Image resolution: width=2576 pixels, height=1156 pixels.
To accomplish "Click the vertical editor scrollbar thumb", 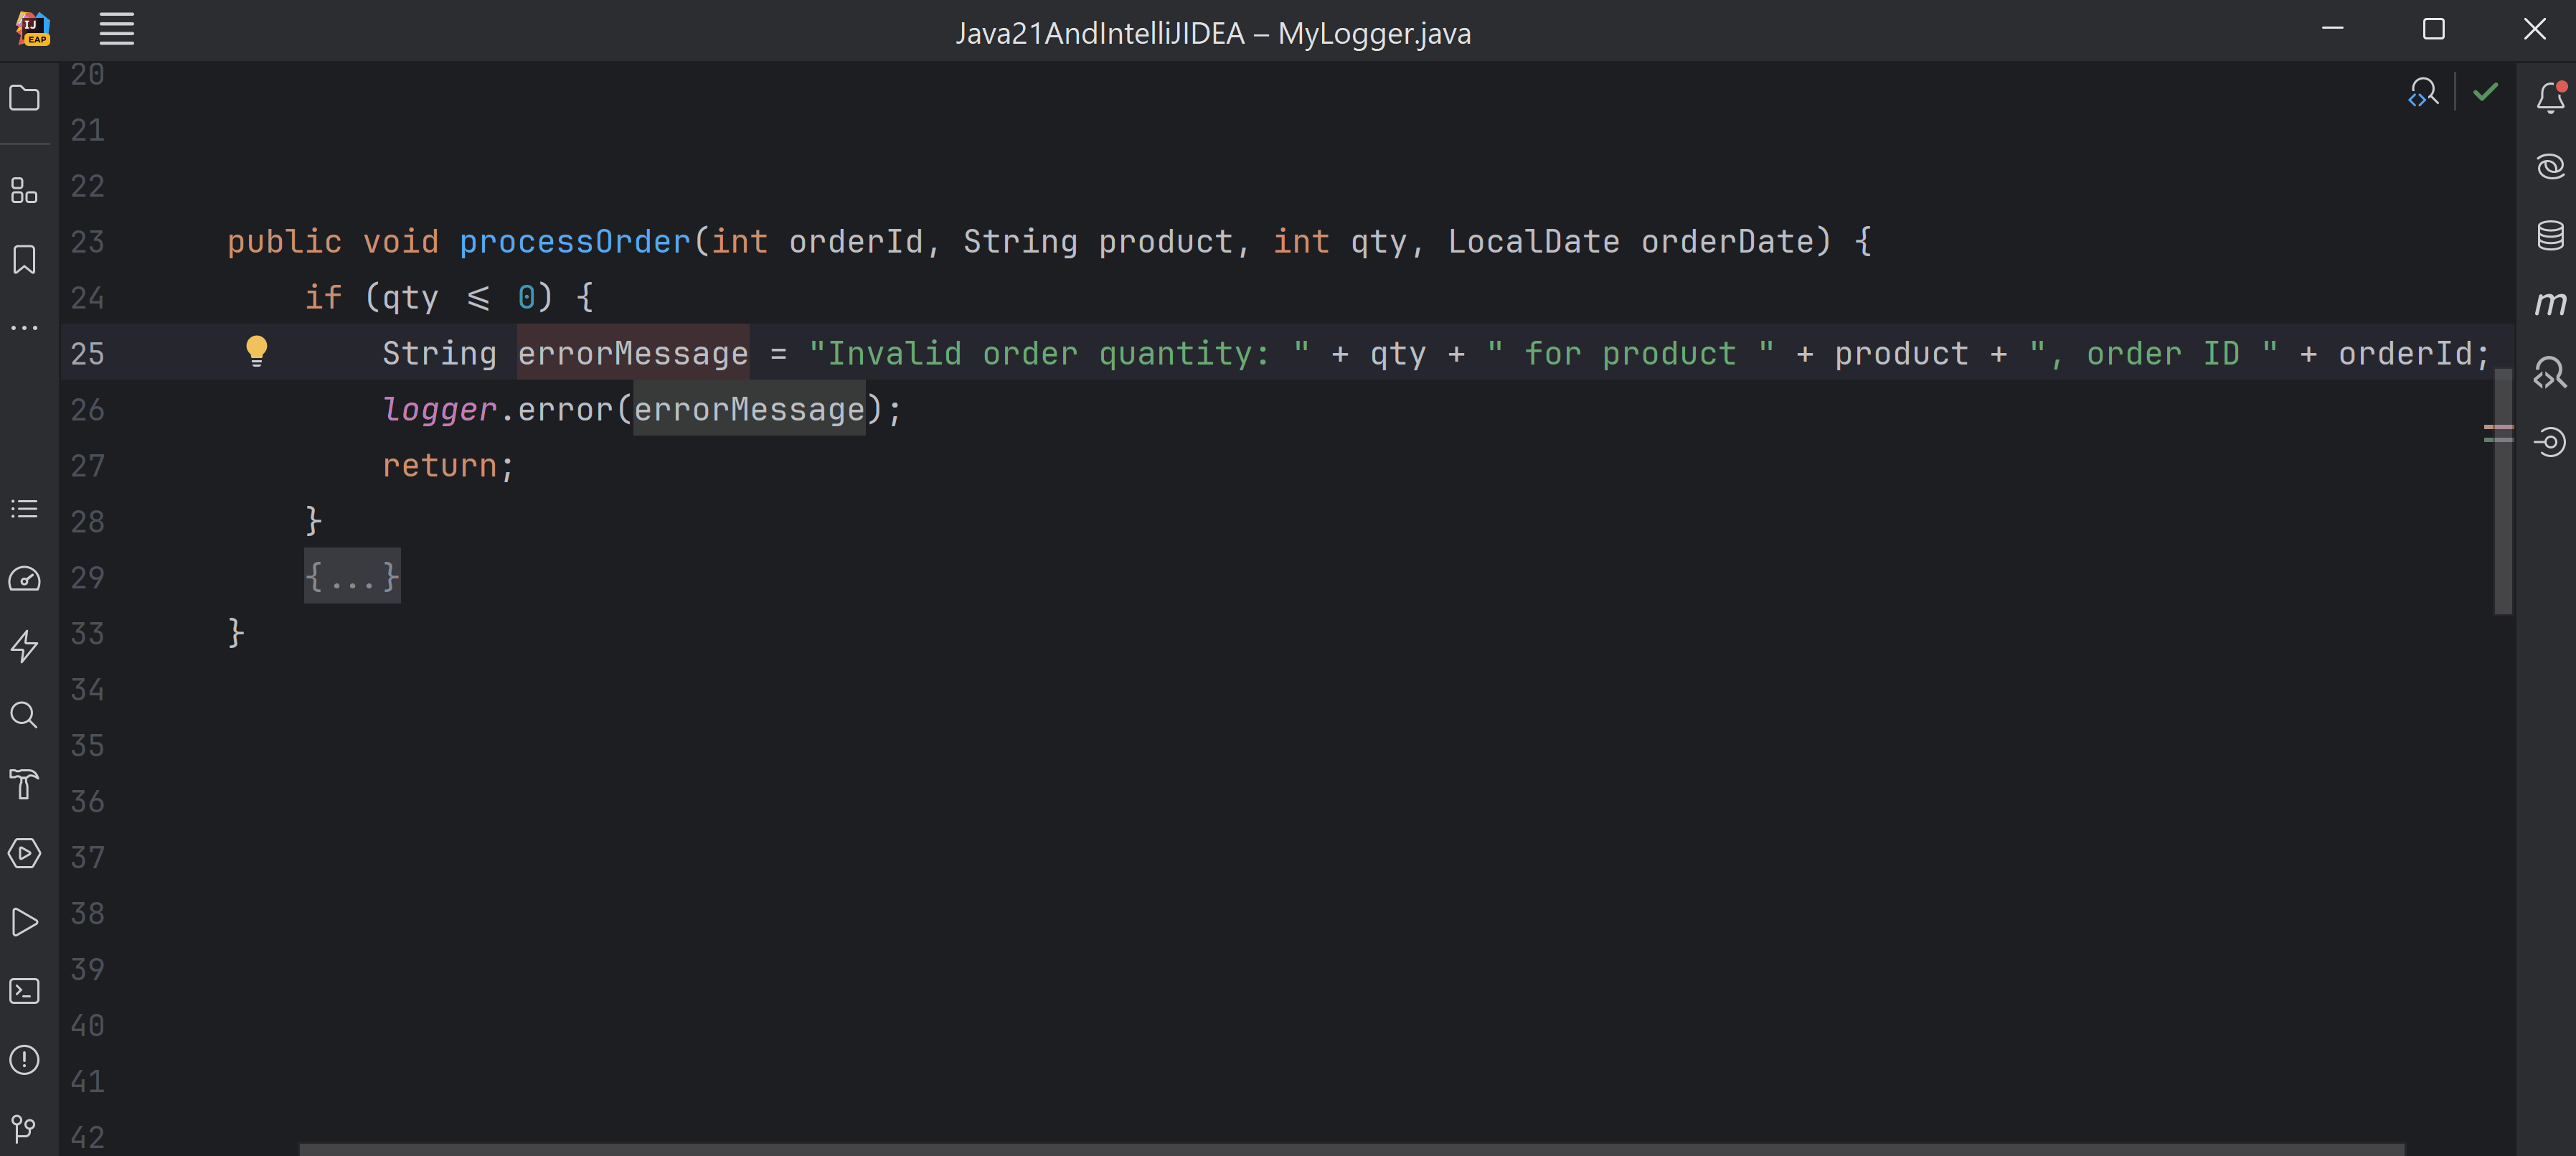I will pyautogui.click(x=2503, y=491).
